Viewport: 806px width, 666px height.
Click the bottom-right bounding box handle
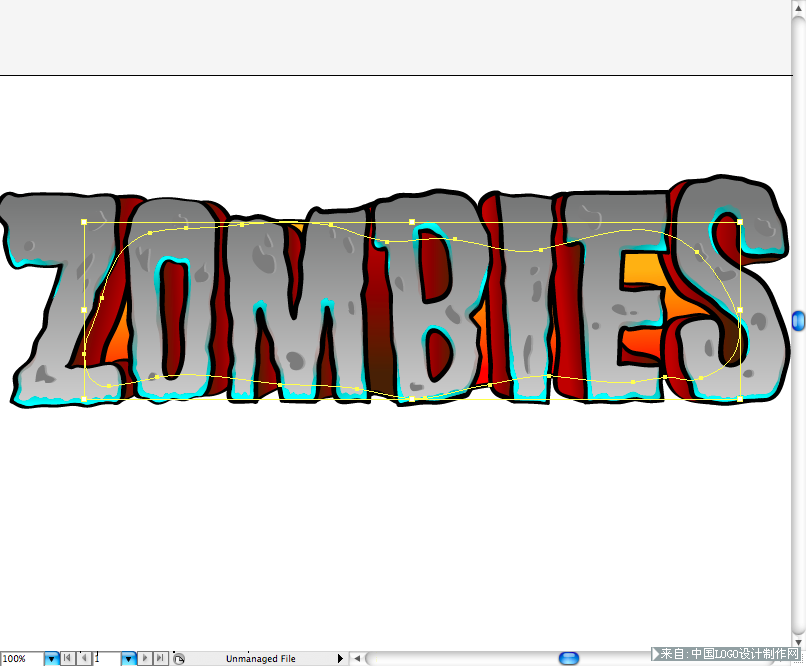740,398
